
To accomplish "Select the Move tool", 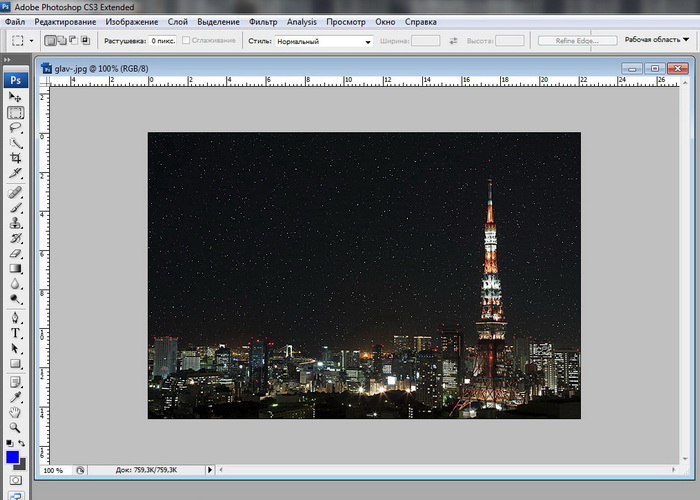I will (15, 97).
